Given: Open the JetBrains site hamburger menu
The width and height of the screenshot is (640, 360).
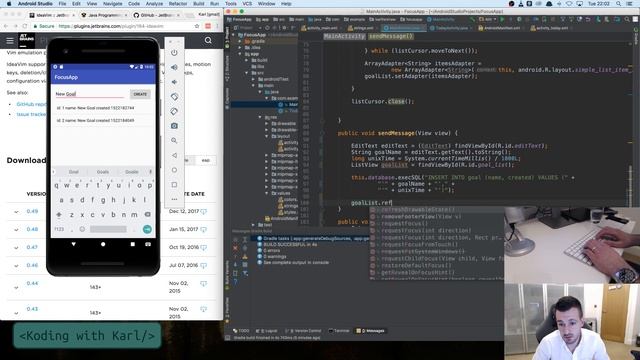Looking at the screenshot, I should point(10,40).
